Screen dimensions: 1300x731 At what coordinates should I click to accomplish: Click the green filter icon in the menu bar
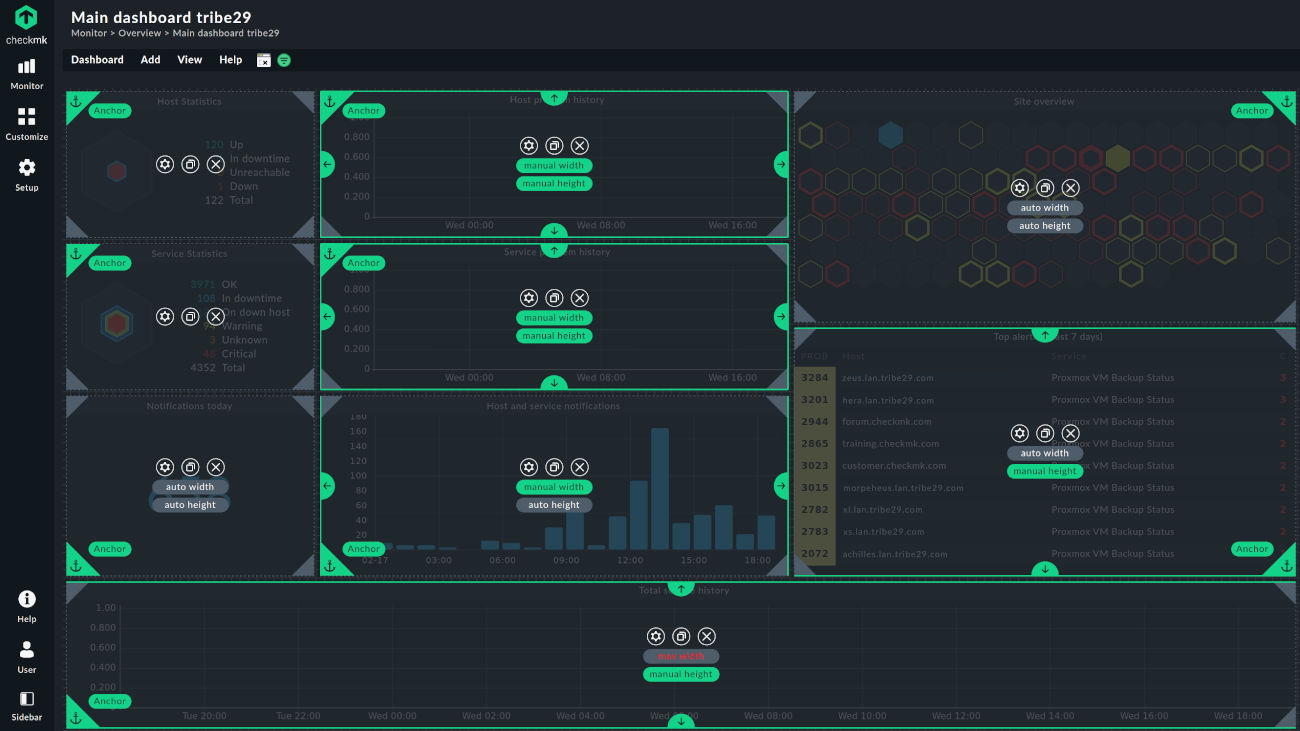coord(284,60)
